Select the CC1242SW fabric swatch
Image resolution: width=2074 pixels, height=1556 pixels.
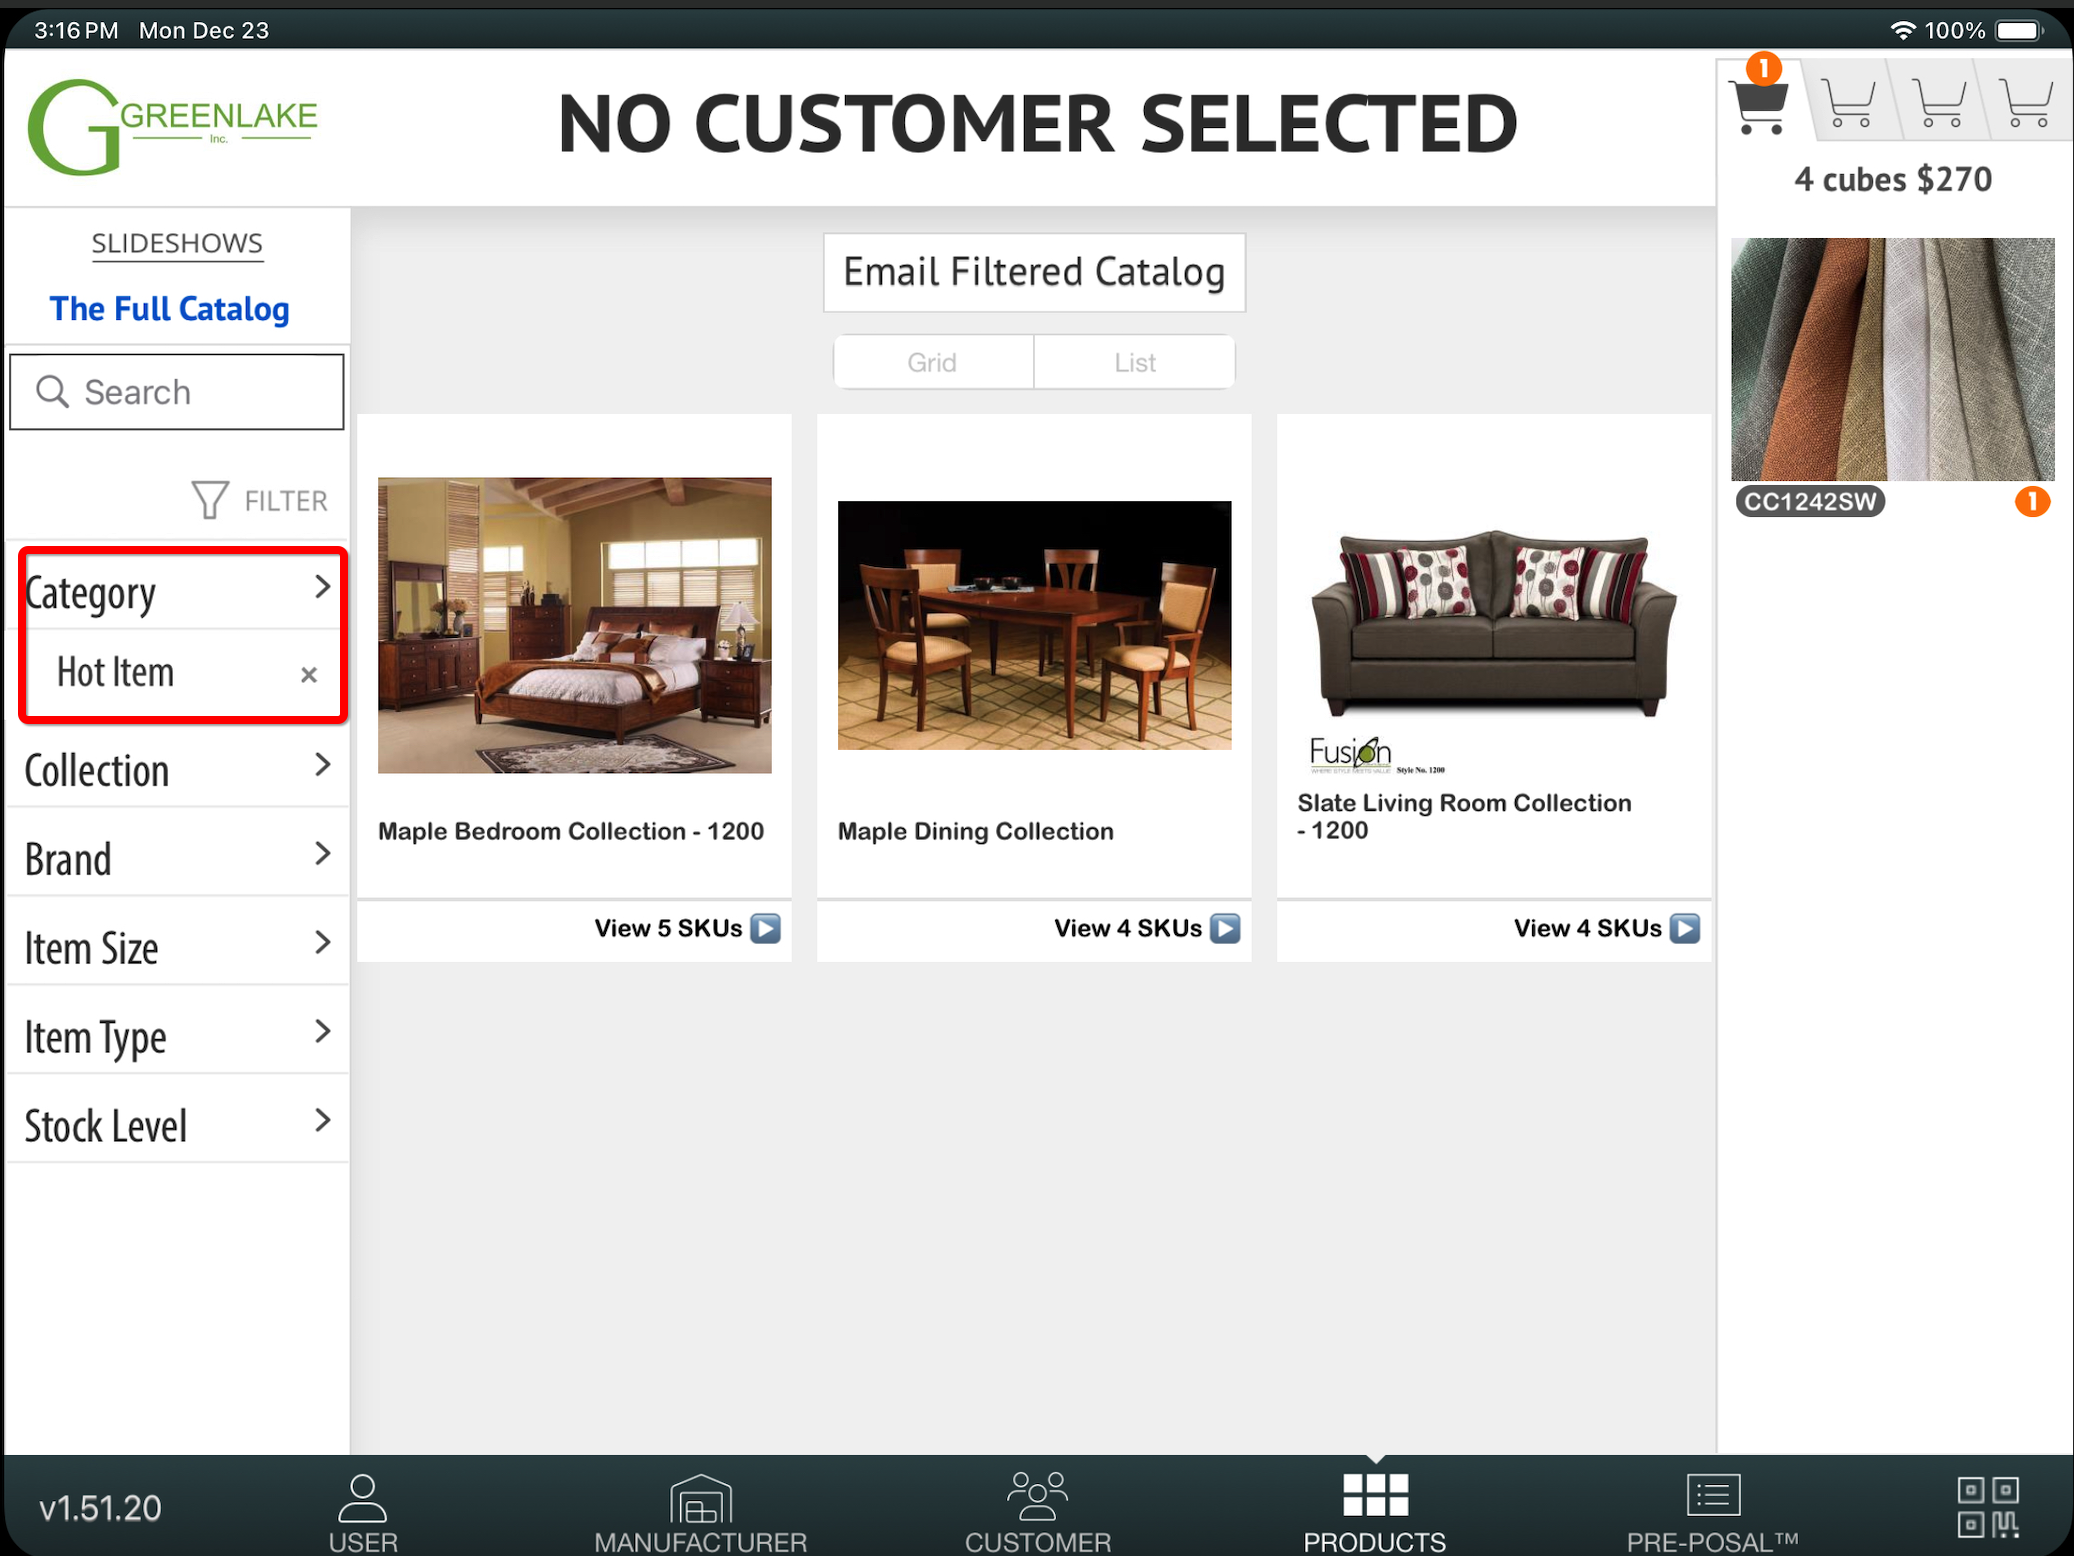tap(1892, 360)
